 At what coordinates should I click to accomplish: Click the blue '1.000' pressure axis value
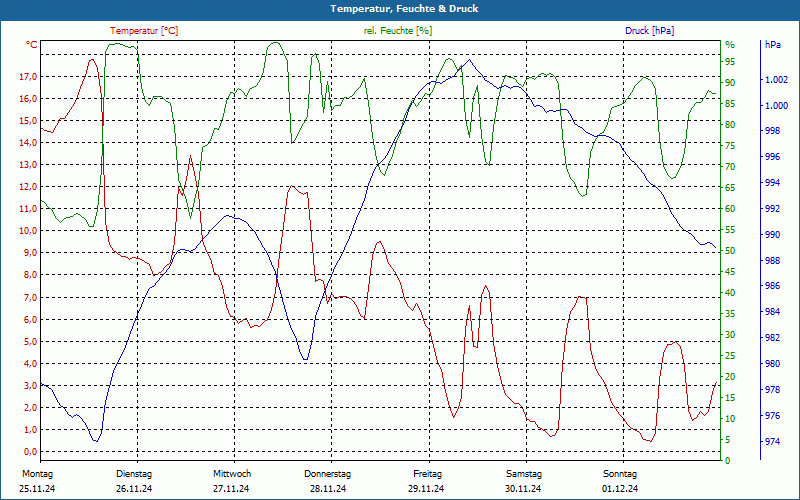click(x=777, y=106)
